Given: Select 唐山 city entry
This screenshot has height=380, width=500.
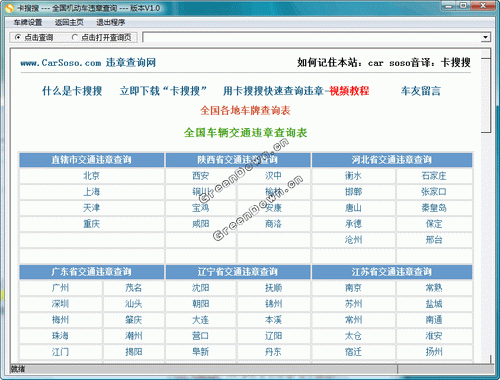Looking at the screenshot, I should click(353, 208).
